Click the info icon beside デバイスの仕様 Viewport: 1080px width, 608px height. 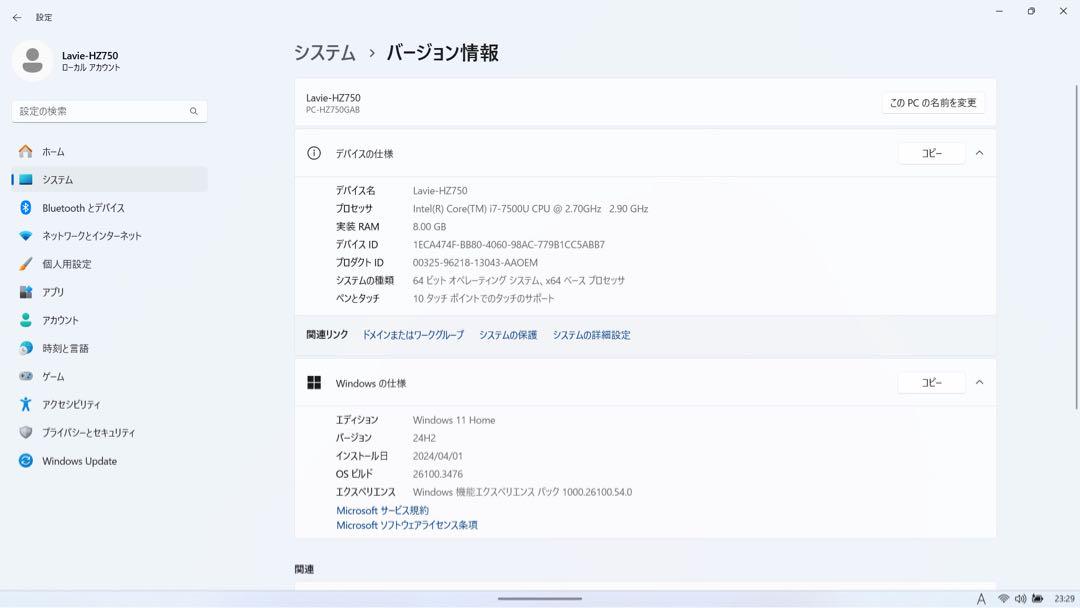pos(313,154)
